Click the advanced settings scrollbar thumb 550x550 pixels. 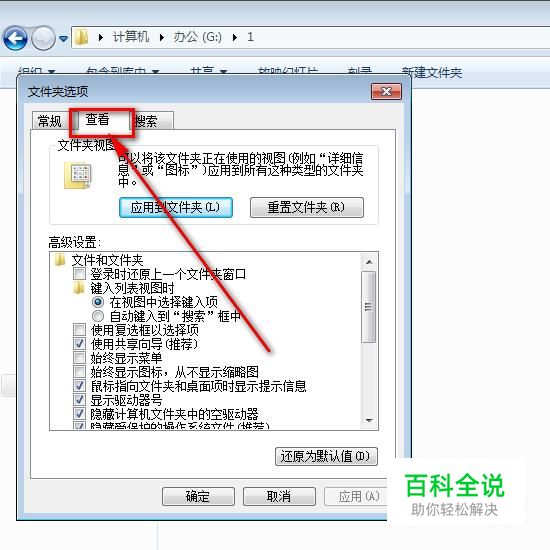tap(369, 307)
